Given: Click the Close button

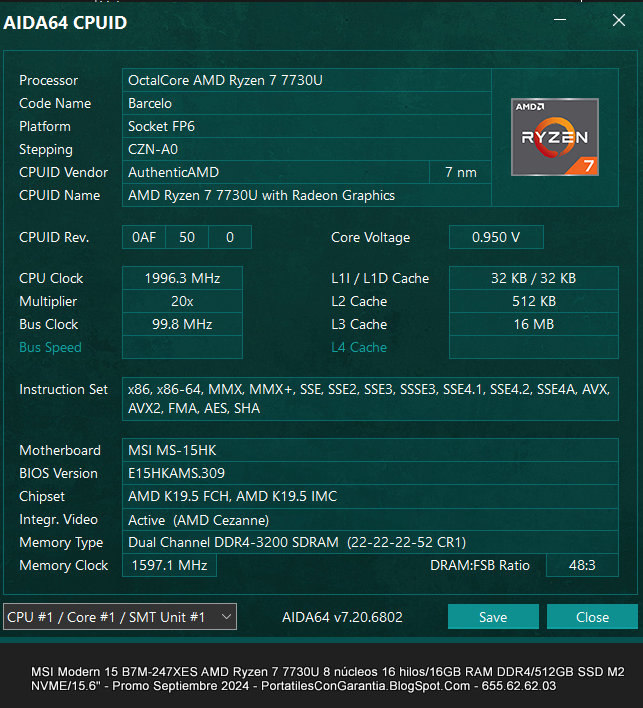Looking at the screenshot, I should pyautogui.click(x=592, y=617).
